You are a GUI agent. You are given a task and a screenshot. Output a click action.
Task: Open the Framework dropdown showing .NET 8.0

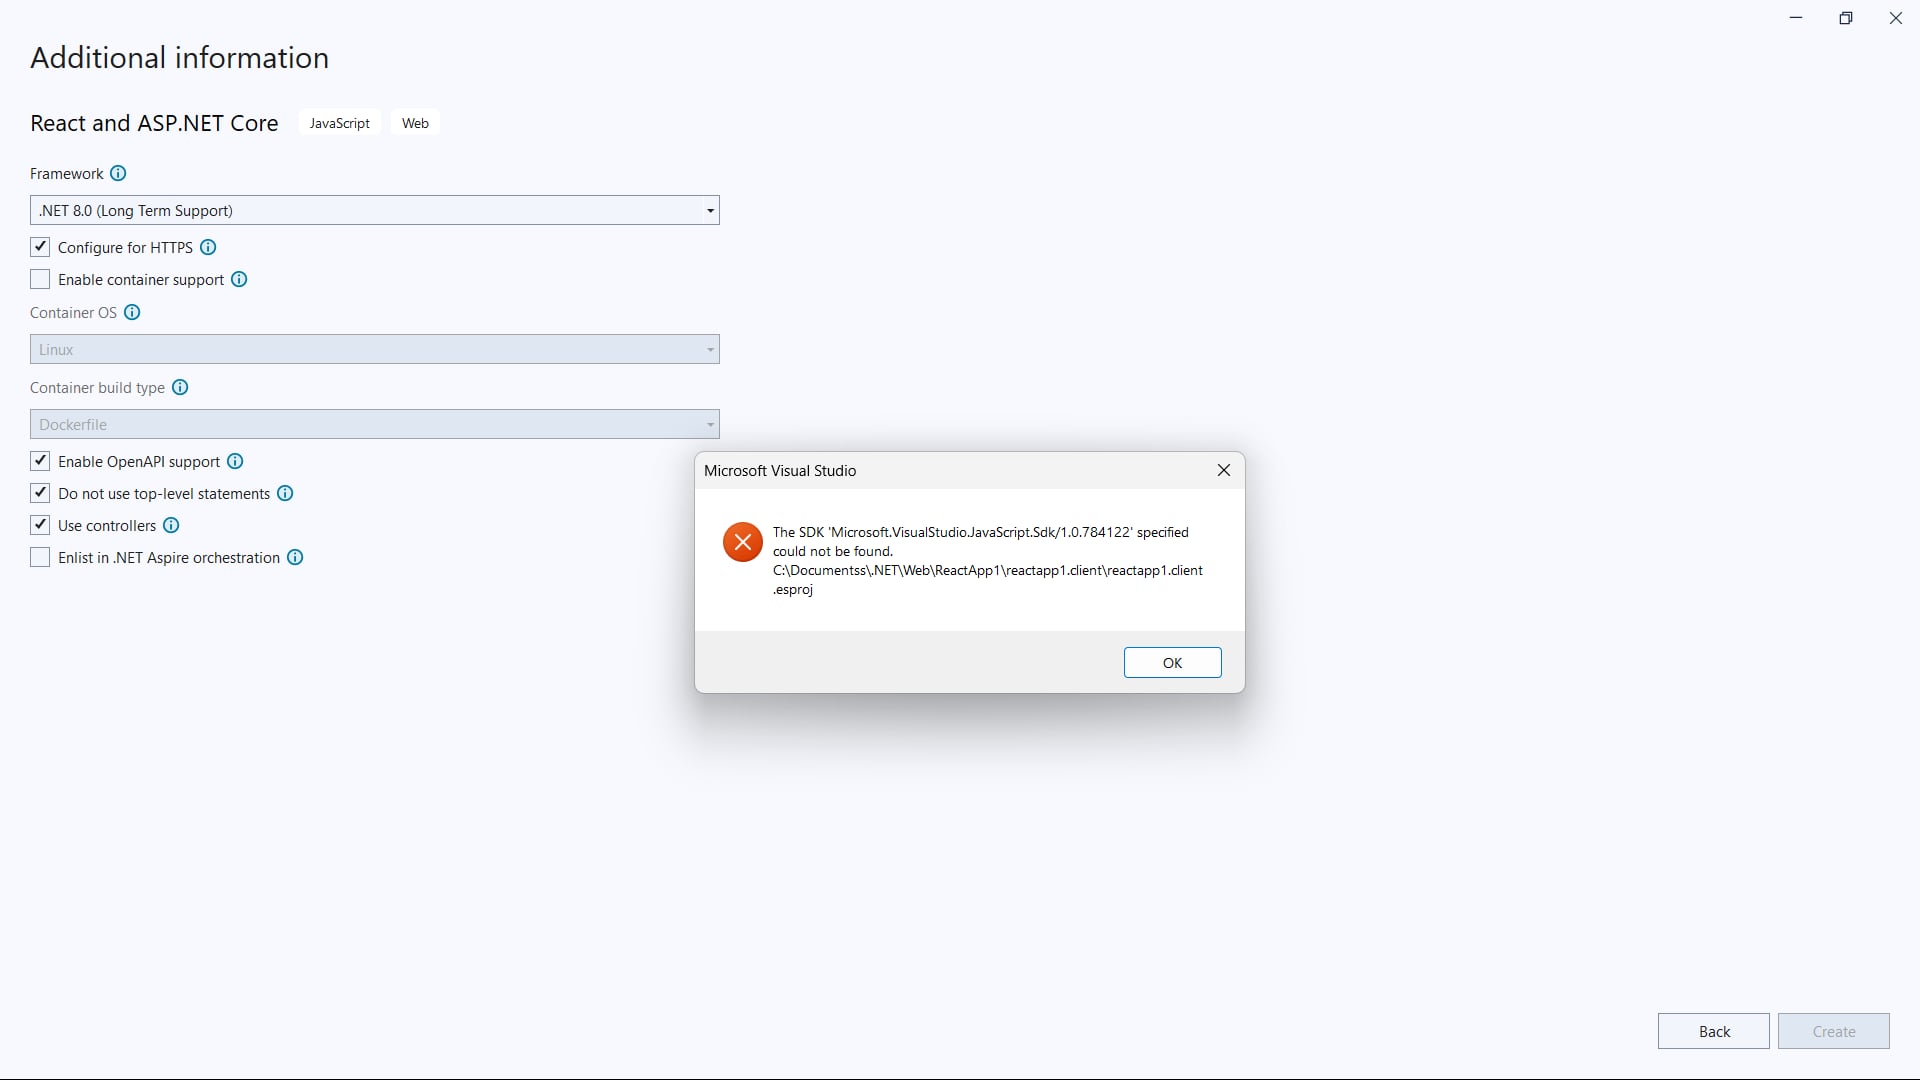pos(375,210)
